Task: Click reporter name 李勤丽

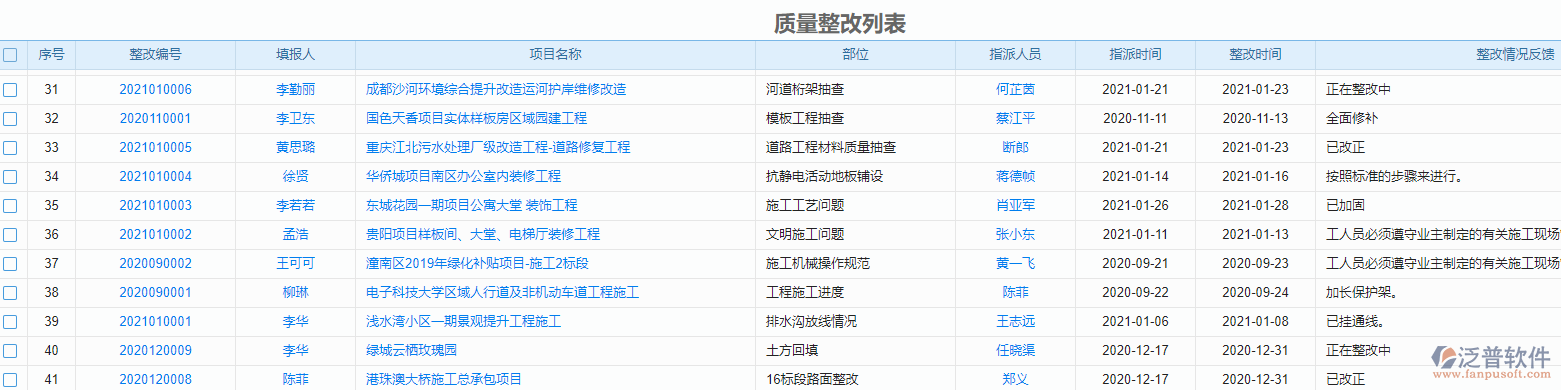Action: click(x=295, y=90)
